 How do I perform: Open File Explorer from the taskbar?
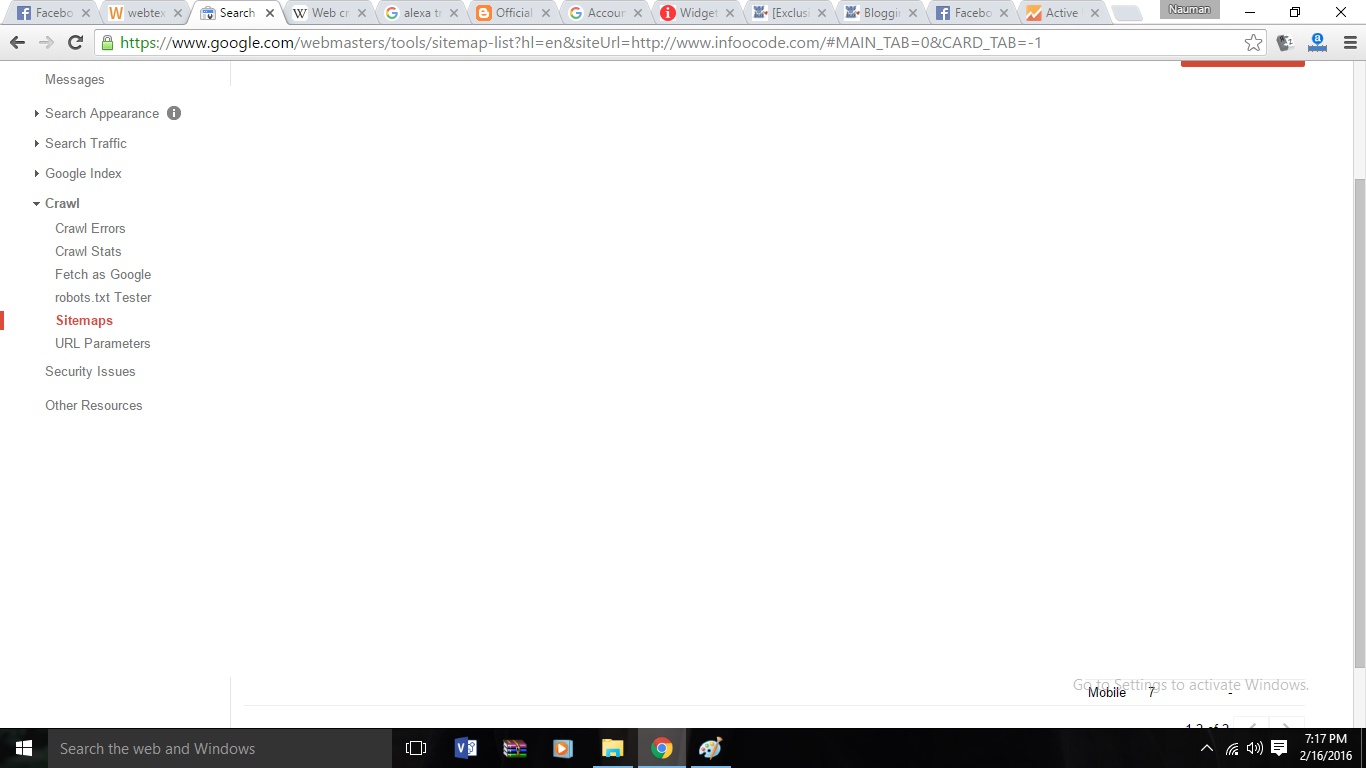point(612,748)
